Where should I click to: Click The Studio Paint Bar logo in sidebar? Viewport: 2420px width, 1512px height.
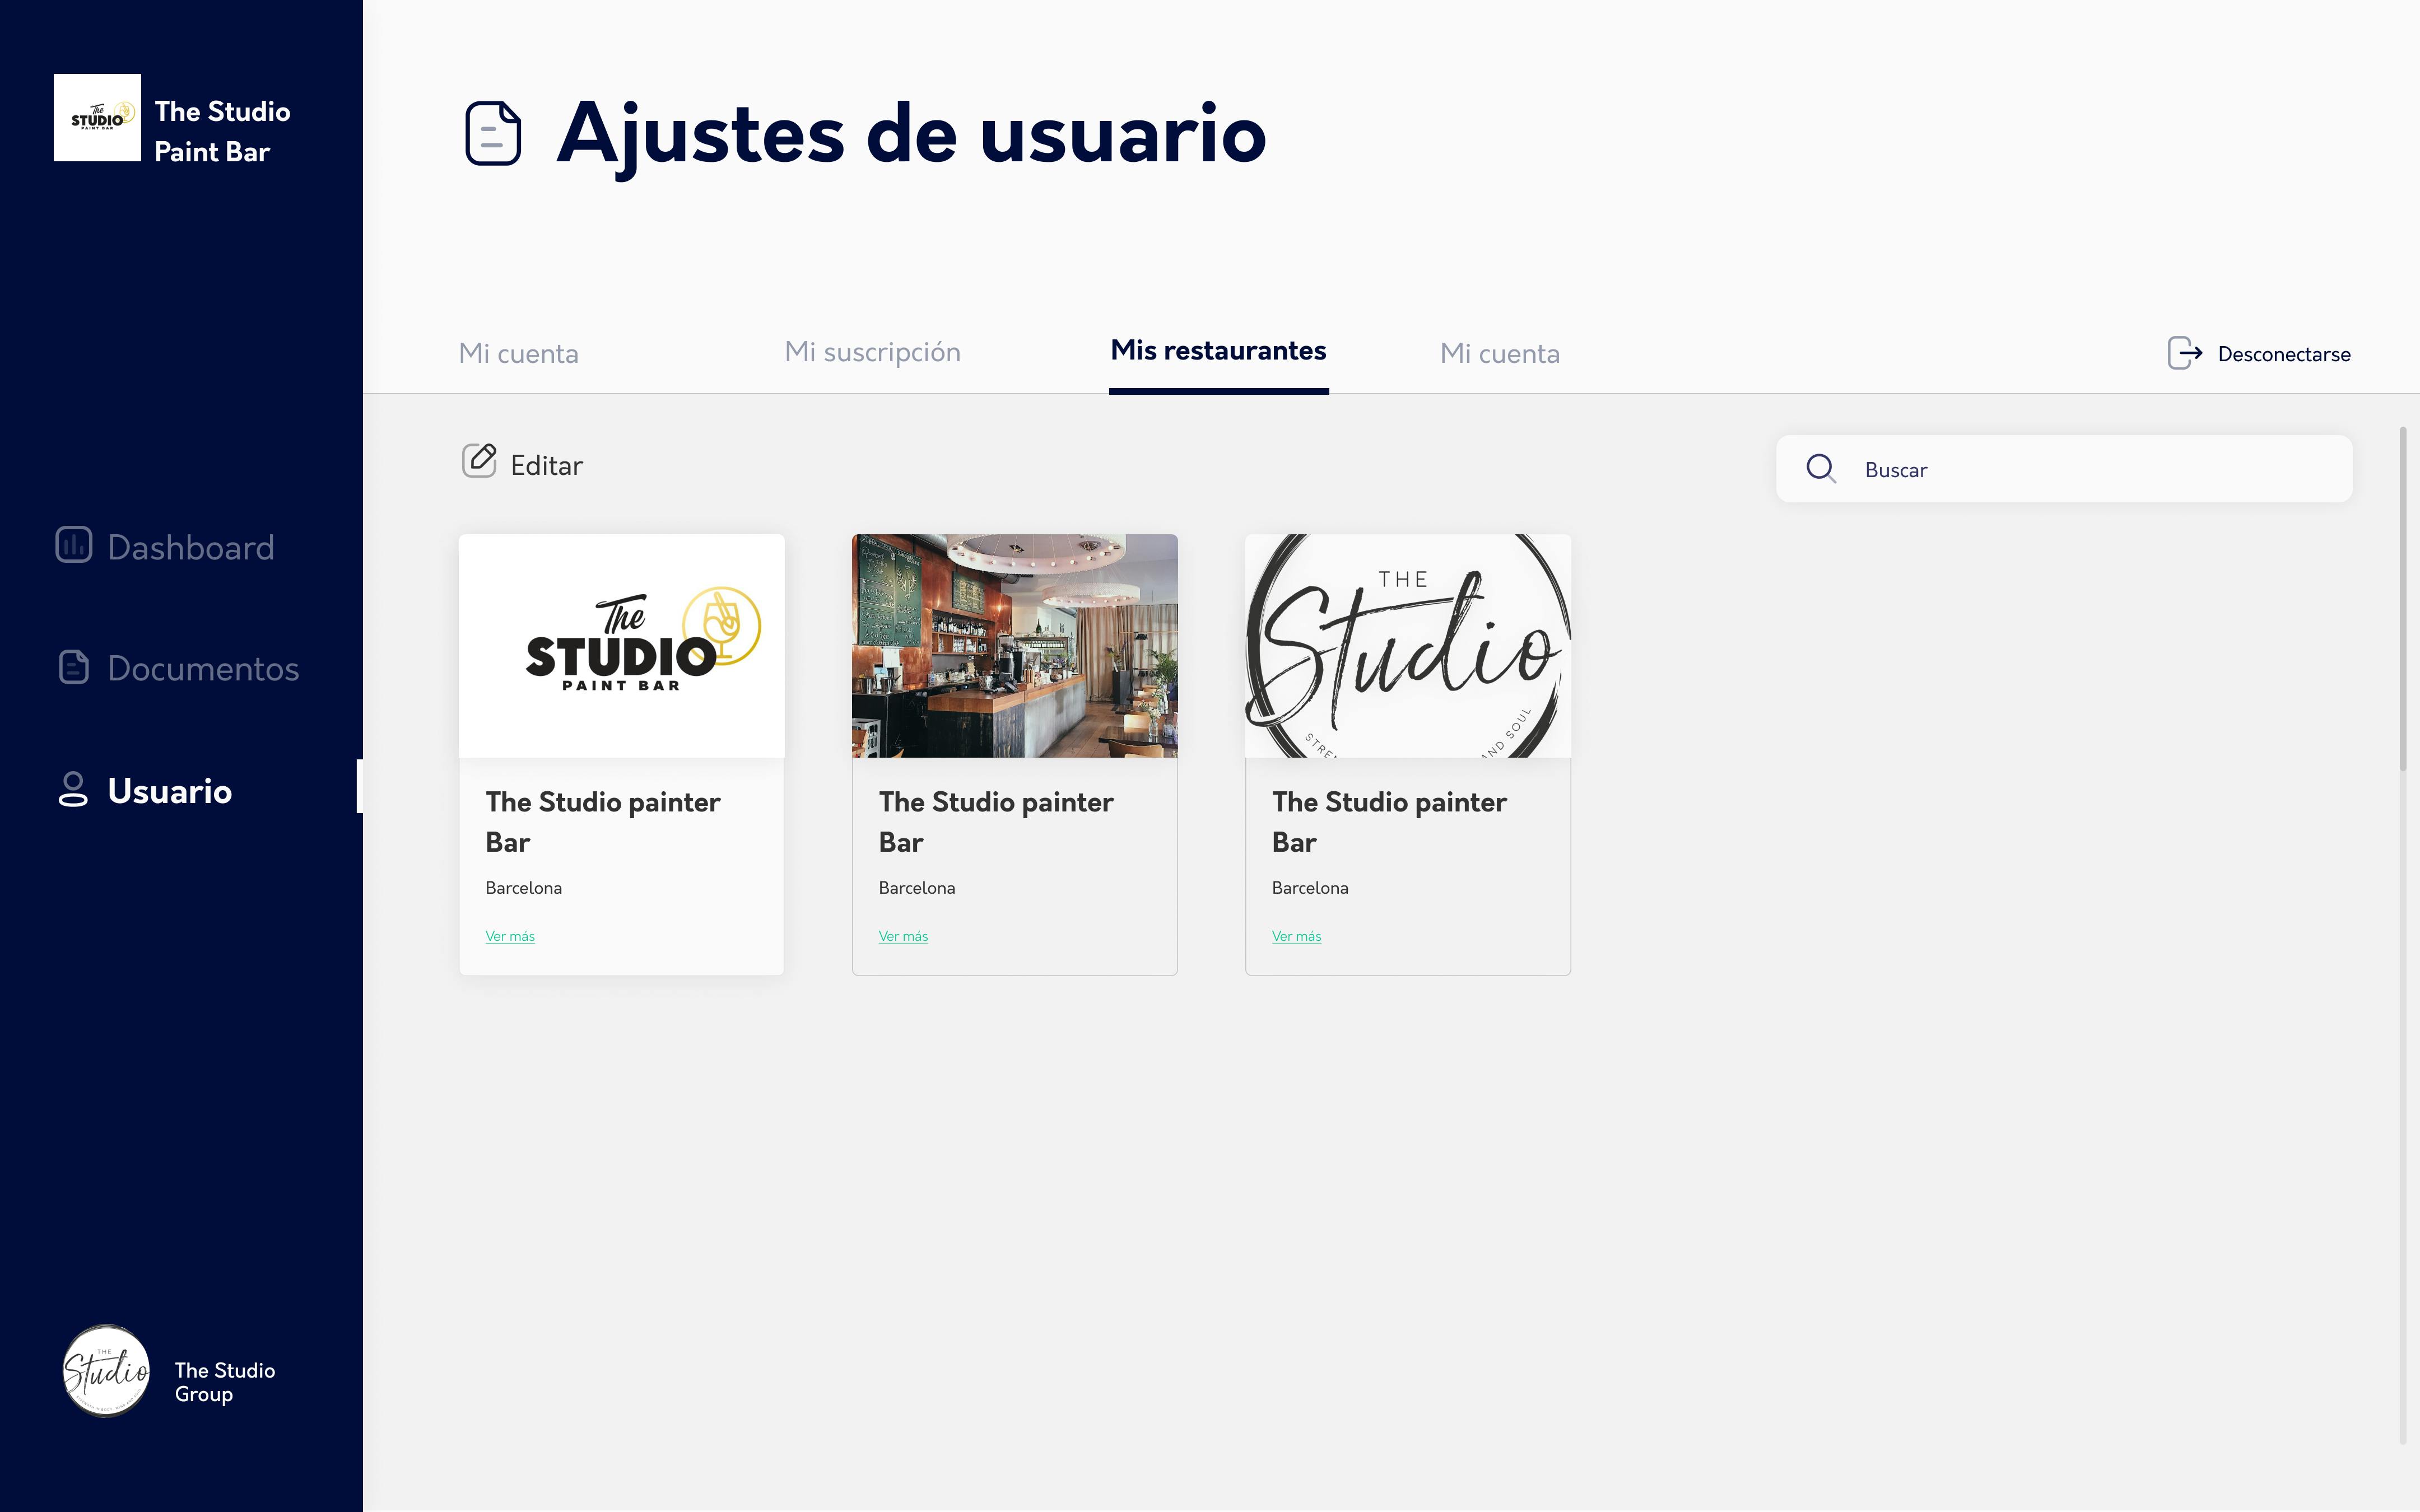[x=97, y=117]
